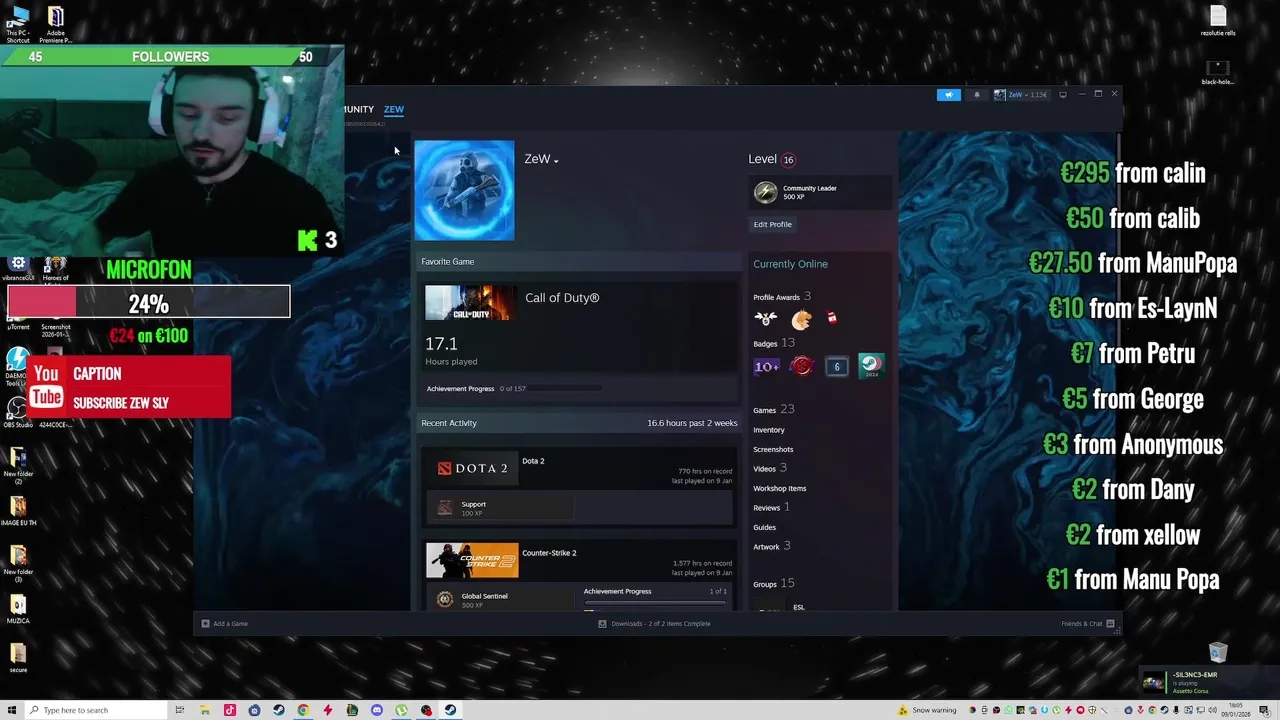Open uTorrent from the taskbar
Viewport: 1280px width, 720px height.
[x=401, y=710]
